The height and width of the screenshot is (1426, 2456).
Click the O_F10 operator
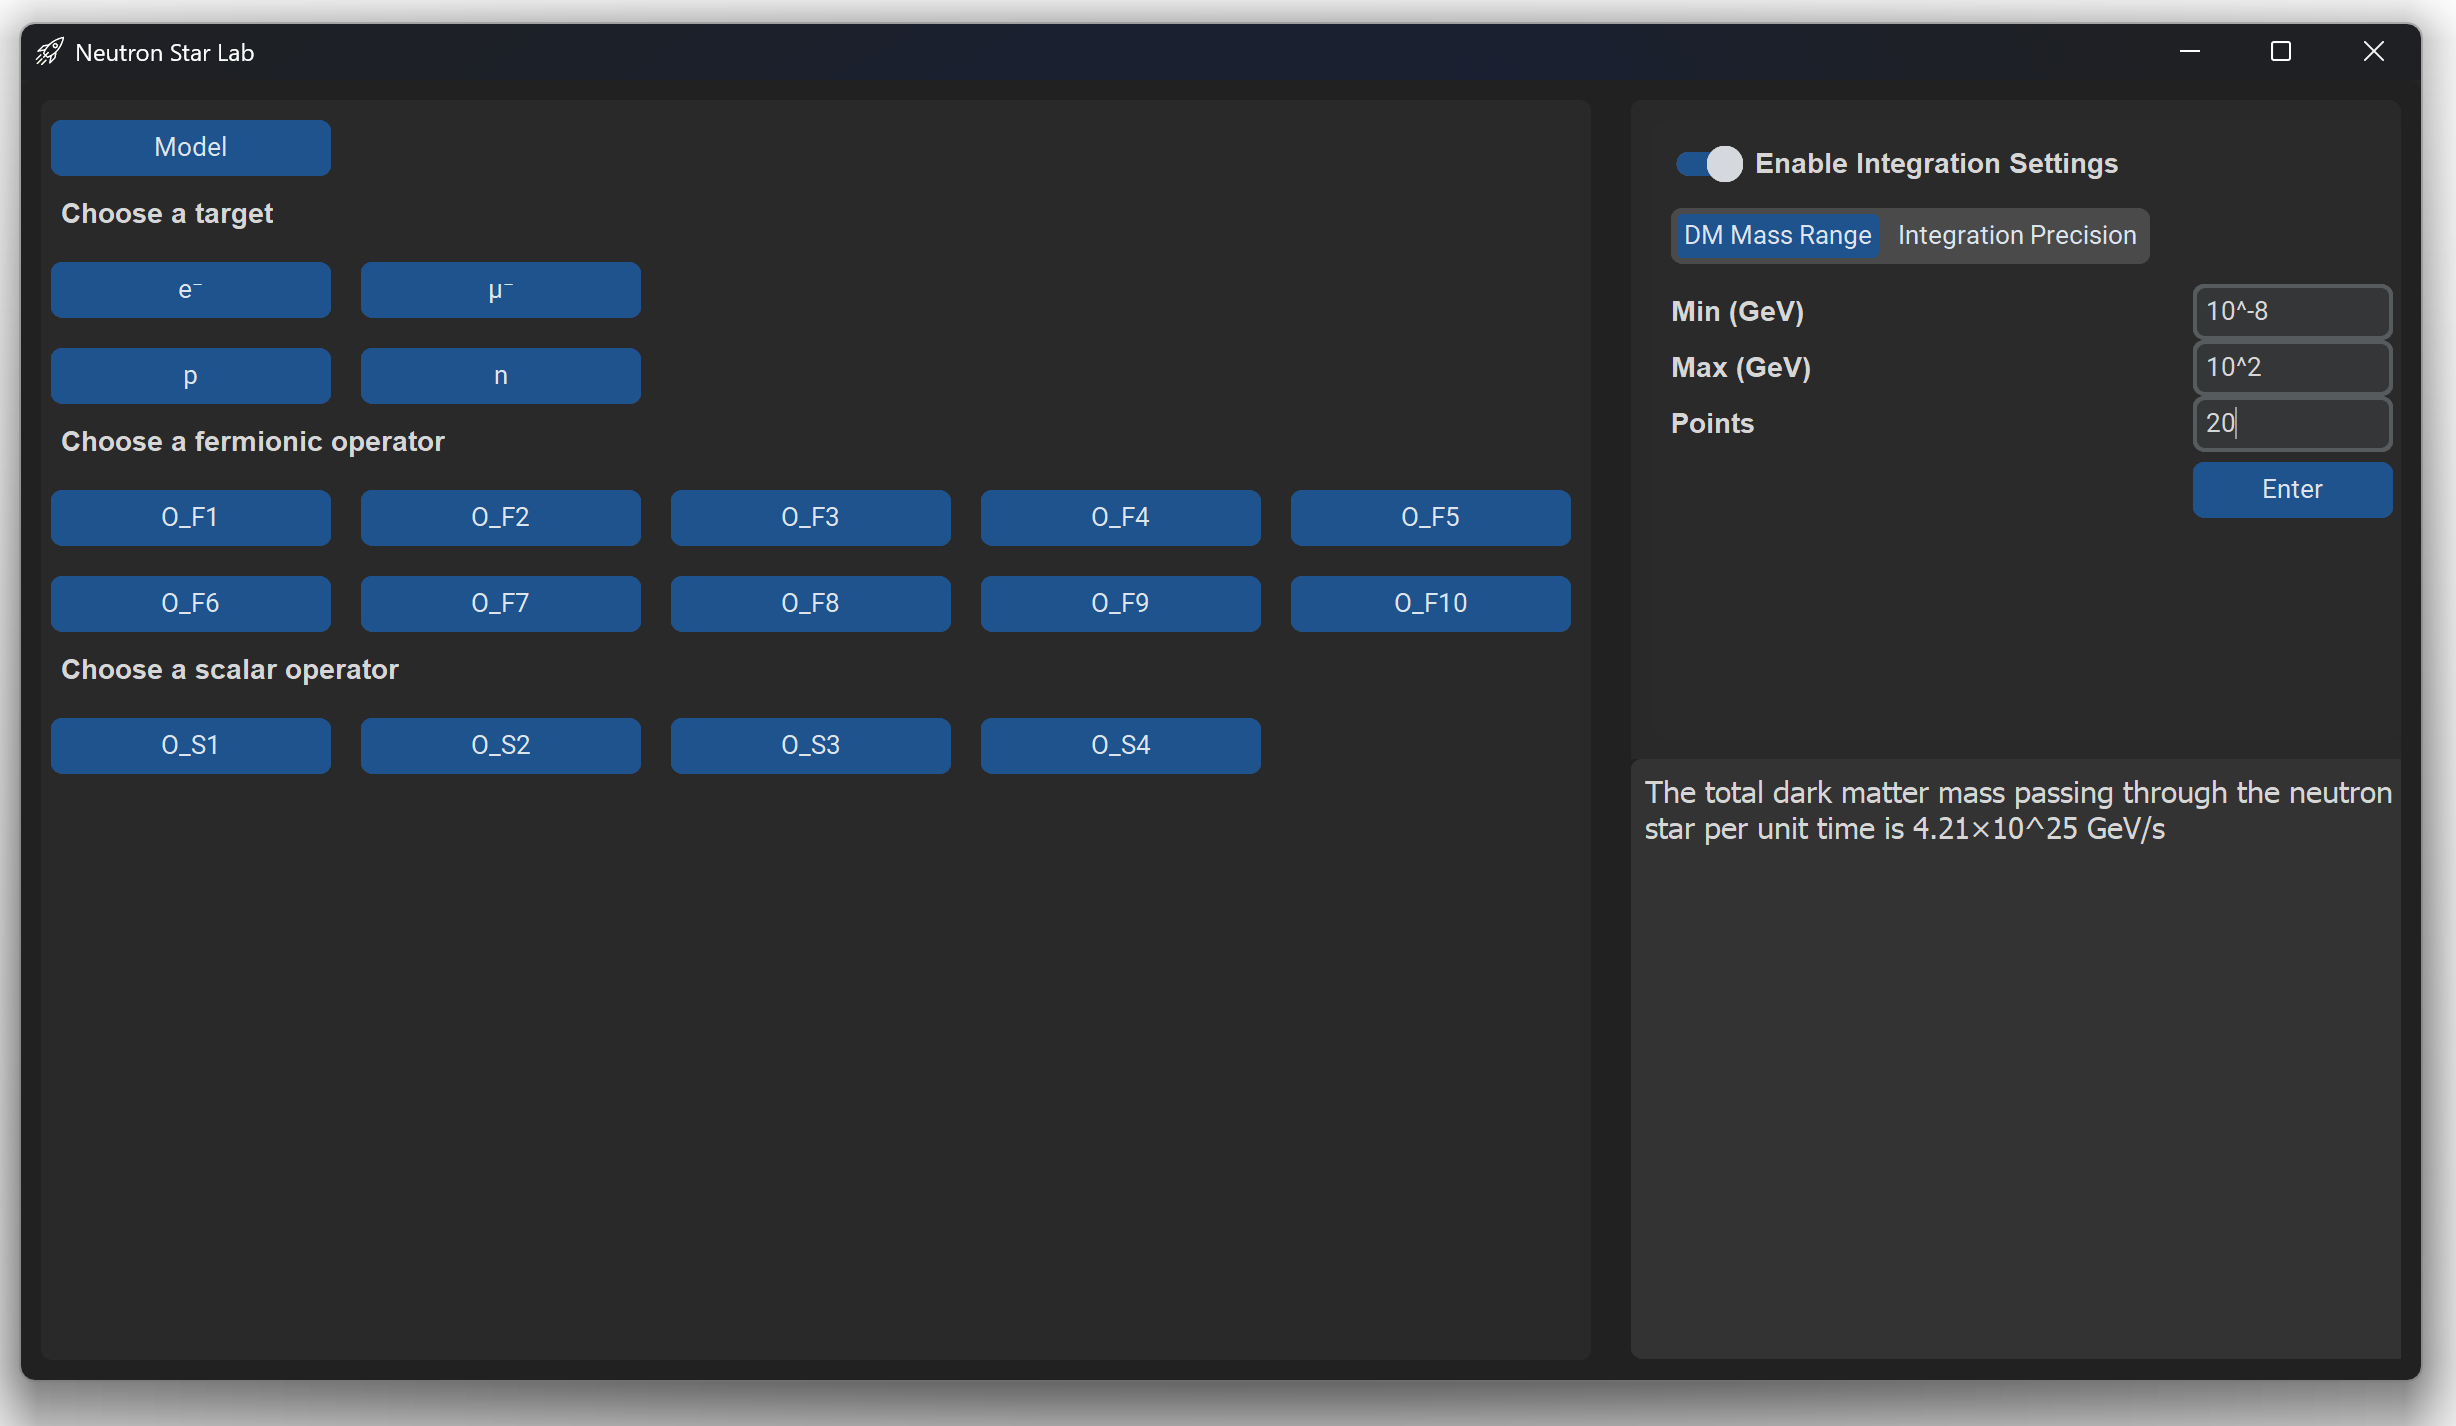click(x=1430, y=604)
